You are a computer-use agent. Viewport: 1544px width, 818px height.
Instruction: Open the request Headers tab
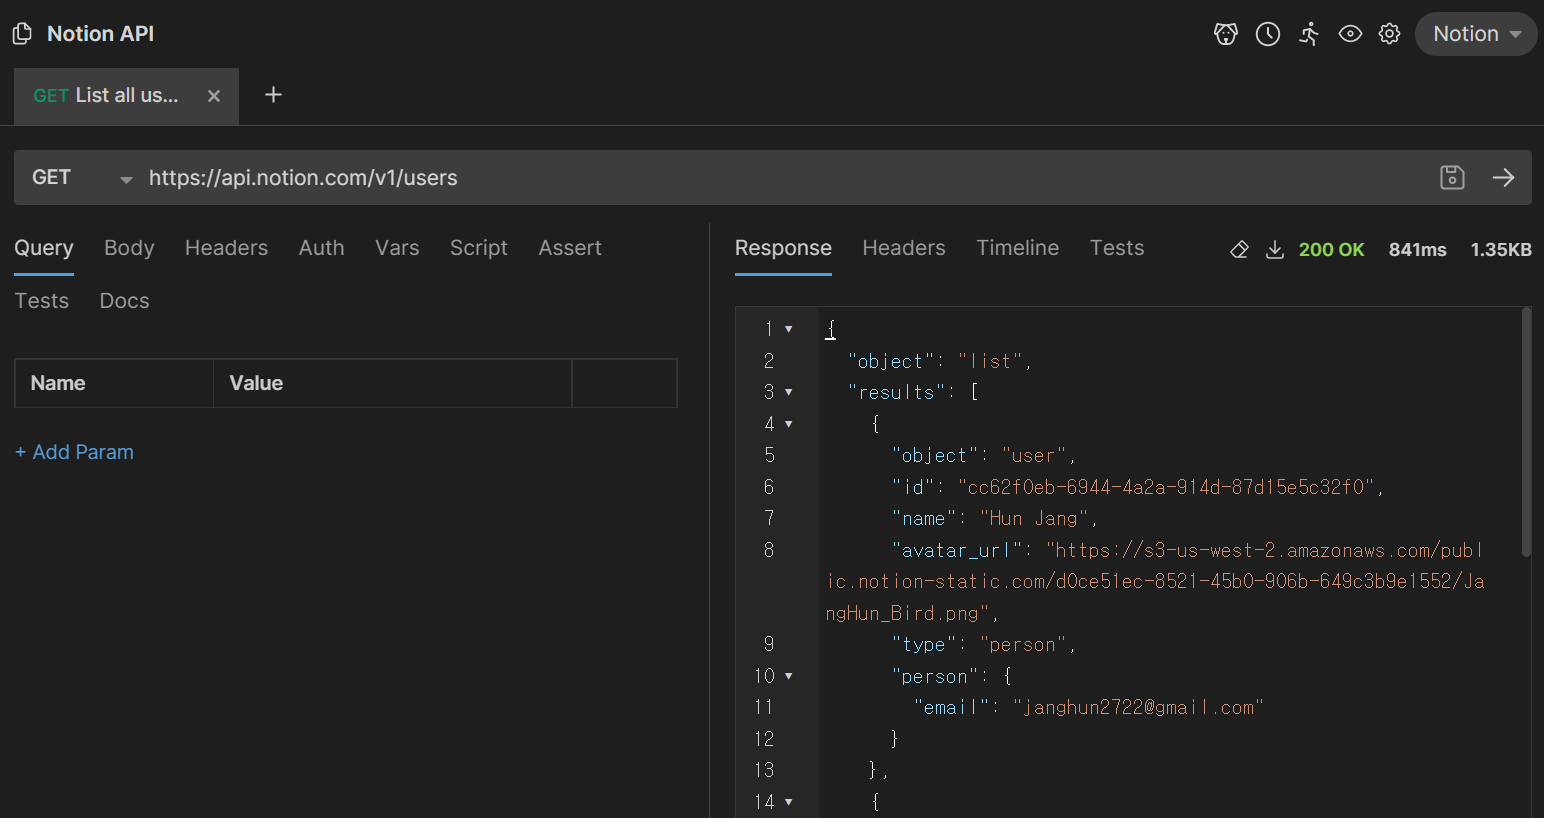pos(226,248)
